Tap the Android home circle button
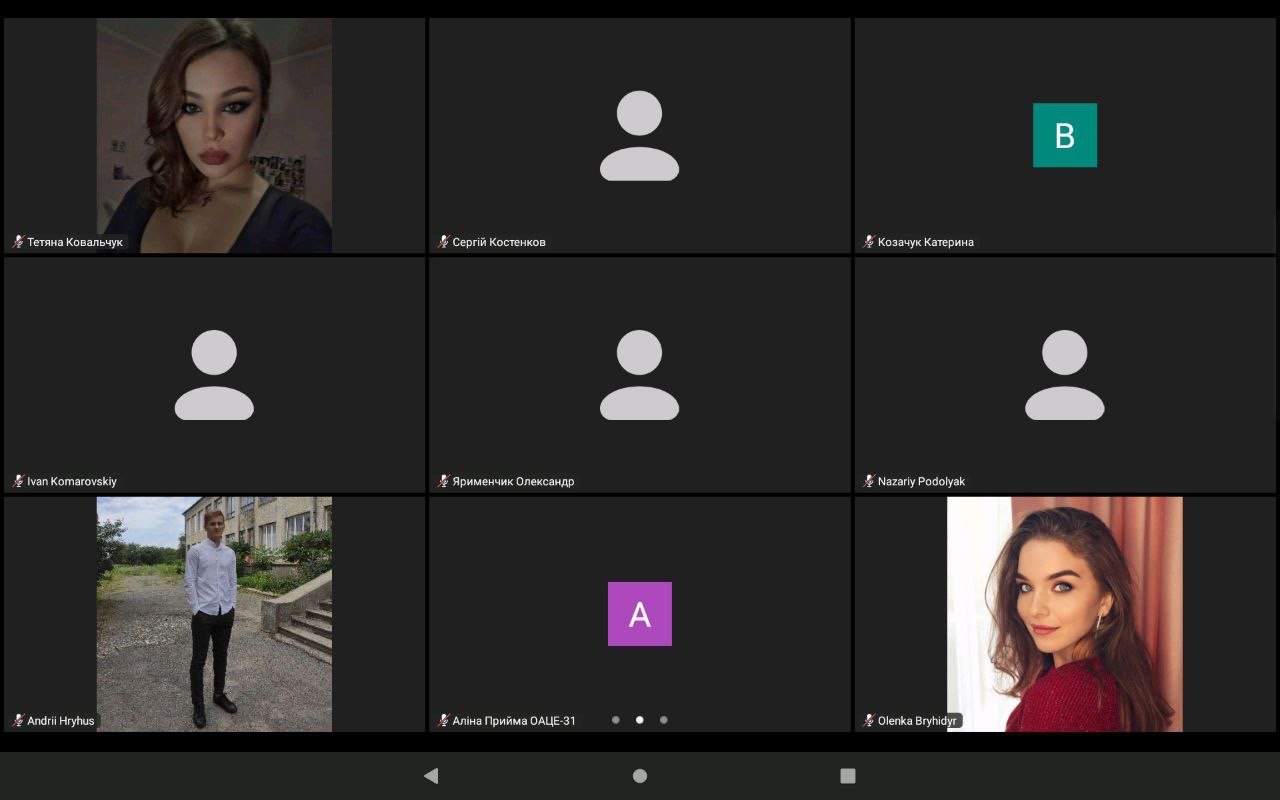 (x=640, y=775)
